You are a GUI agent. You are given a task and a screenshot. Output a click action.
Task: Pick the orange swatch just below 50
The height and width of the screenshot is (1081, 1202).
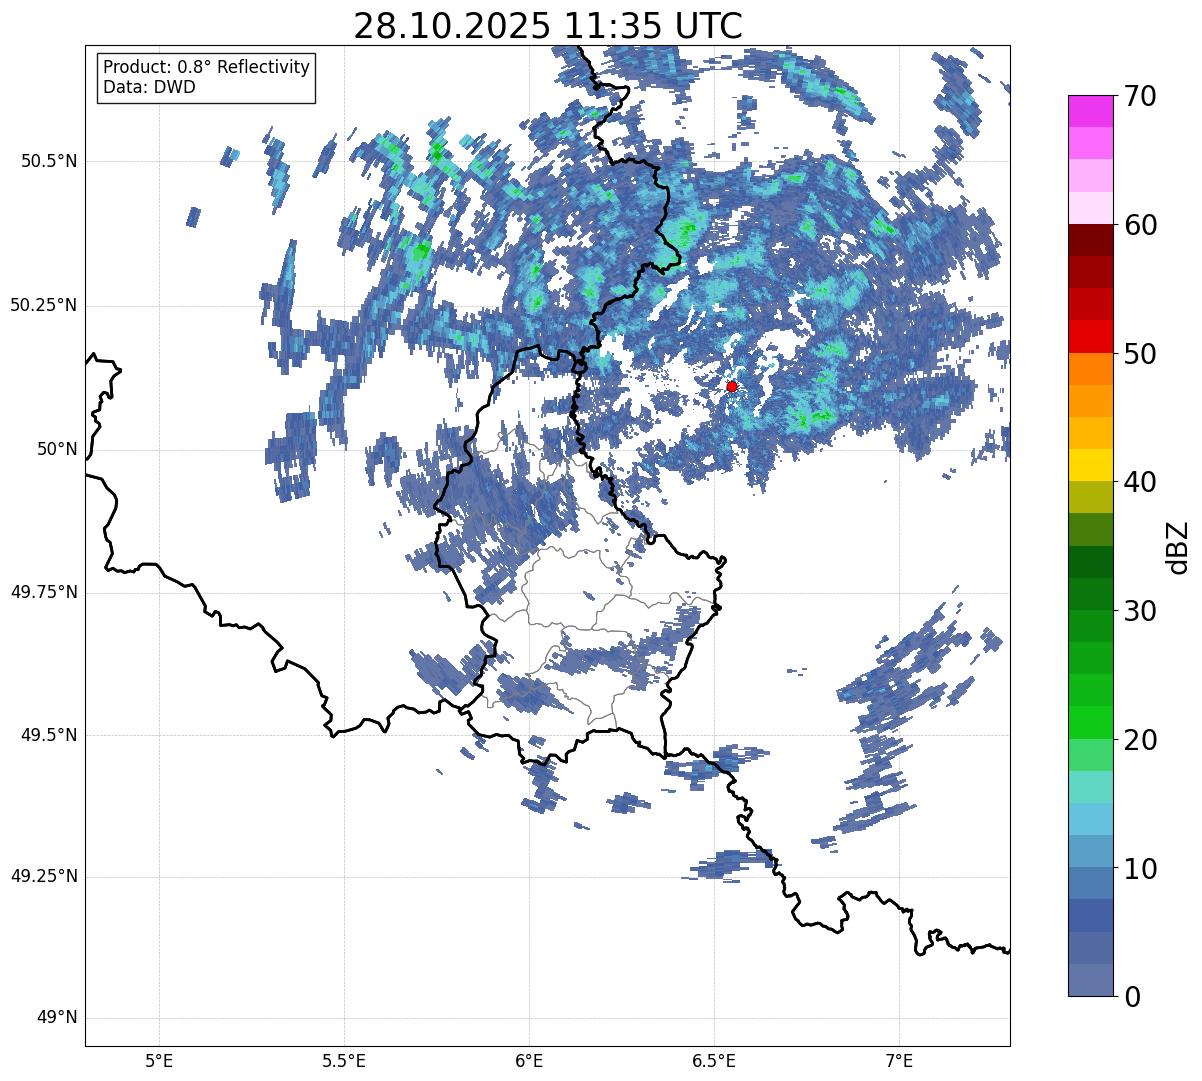coord(1090,369)
